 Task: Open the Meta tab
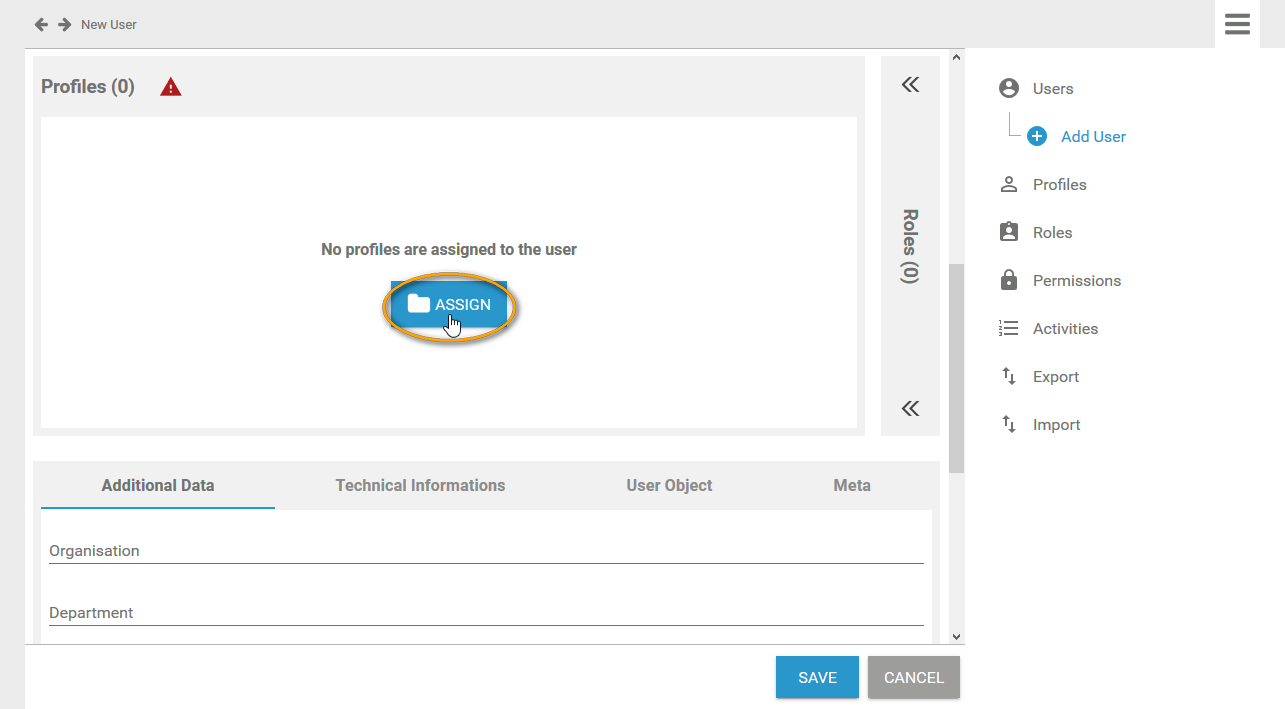851,485
